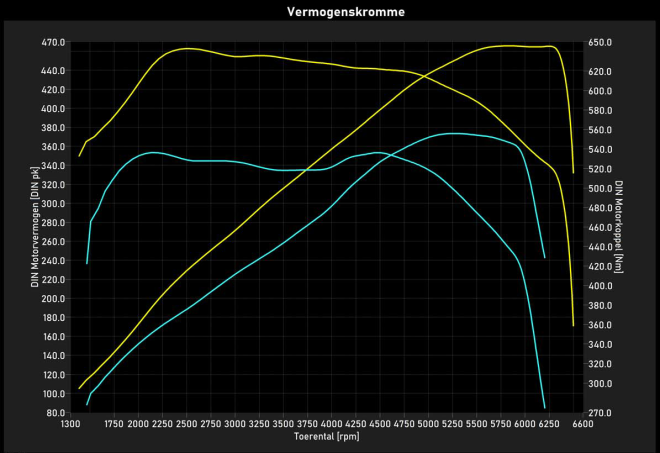Click the Vermogenskromme chart title

pyautogui.click(x=328, y=12)
